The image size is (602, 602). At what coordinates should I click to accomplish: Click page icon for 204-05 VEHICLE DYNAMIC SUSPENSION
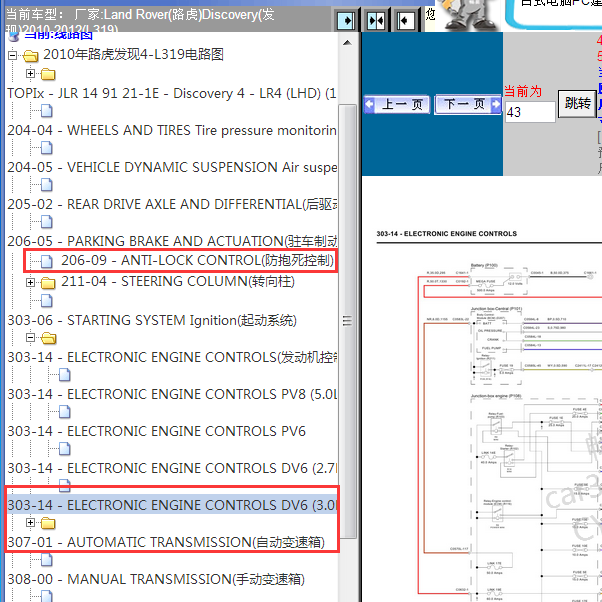[x=46, y=148]
